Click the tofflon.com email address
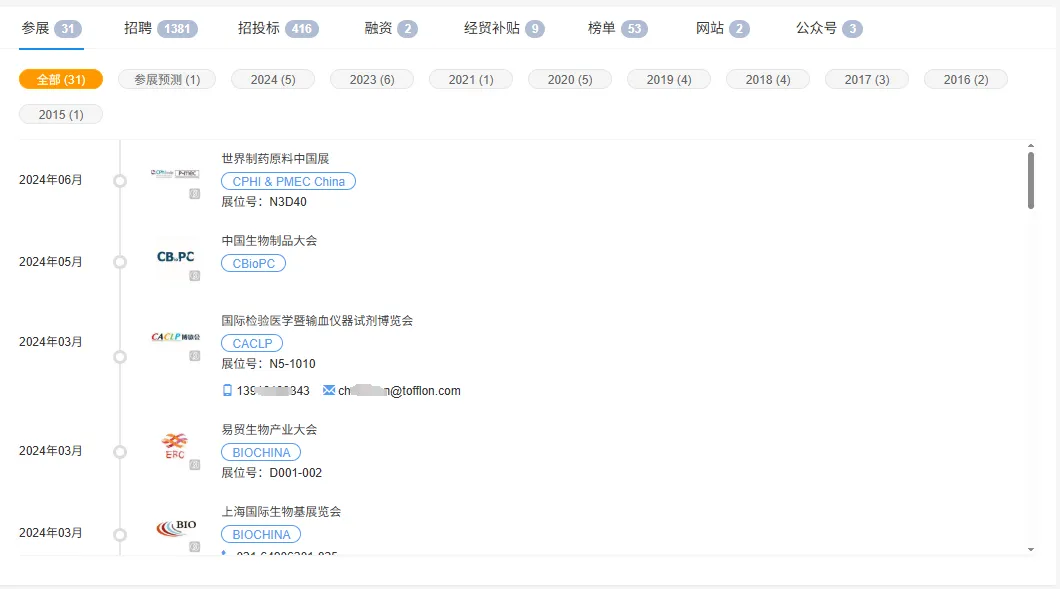Image resolution: width=1060 pixels, height=589 pixels. pos(400,391)
